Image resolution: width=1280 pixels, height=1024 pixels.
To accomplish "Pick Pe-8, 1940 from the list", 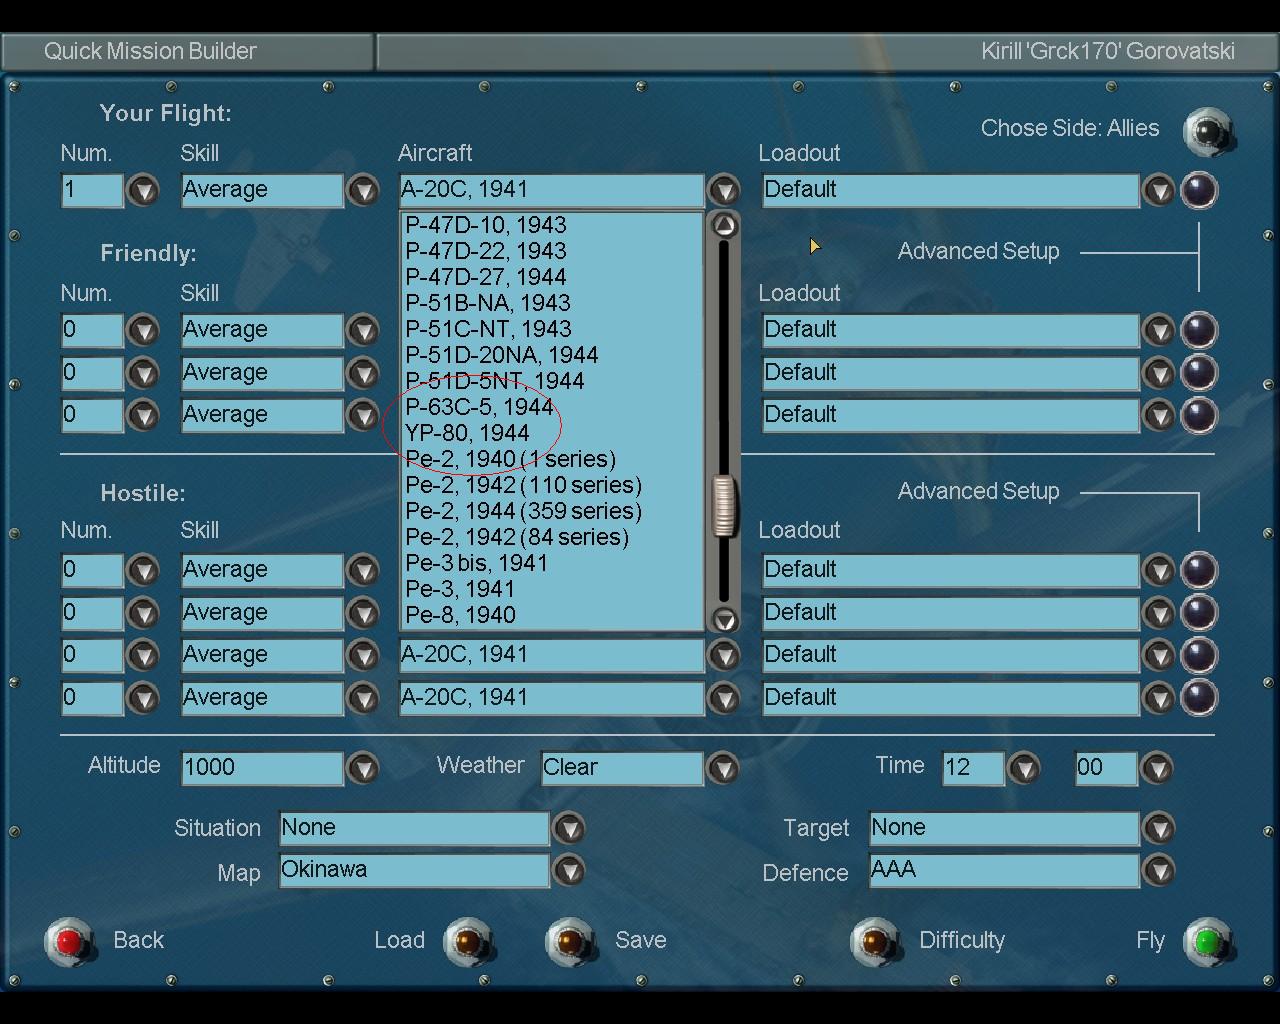I will [460, 615].
